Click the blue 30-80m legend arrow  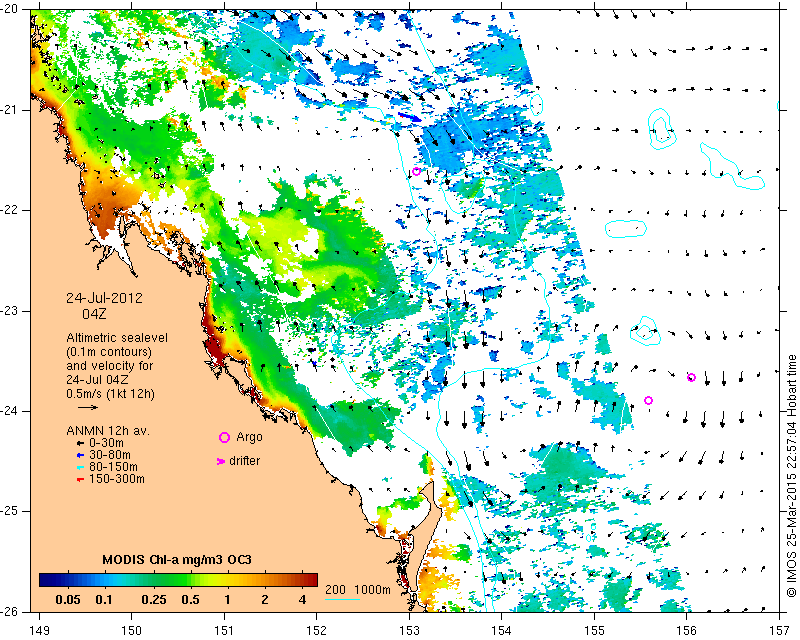(80, 455)
